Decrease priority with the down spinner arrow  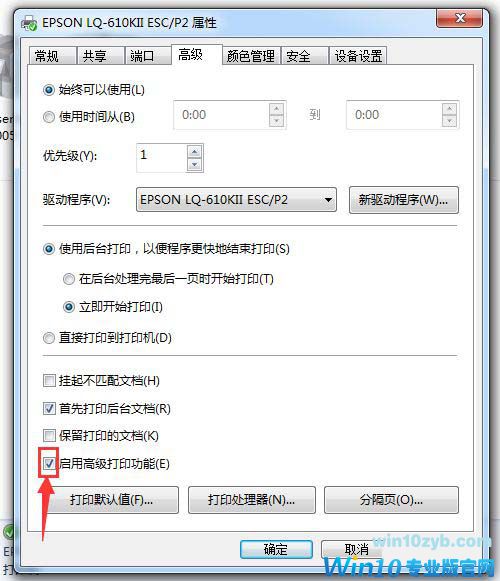195,165
